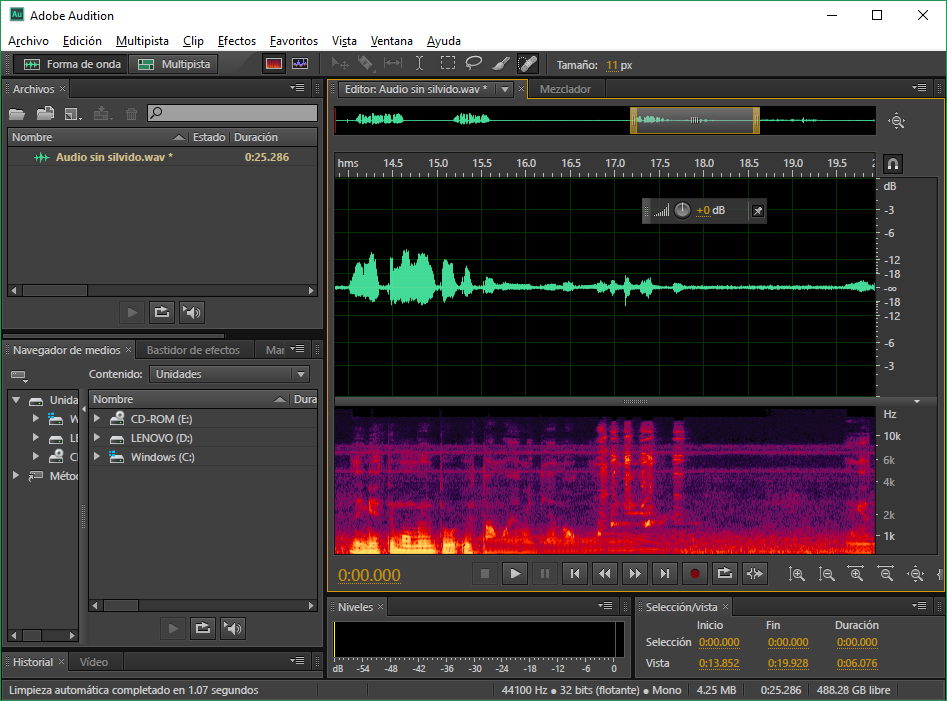Click the Rewind transport button
The height and width of the screenshot is (701, 947).
[605, 574]
